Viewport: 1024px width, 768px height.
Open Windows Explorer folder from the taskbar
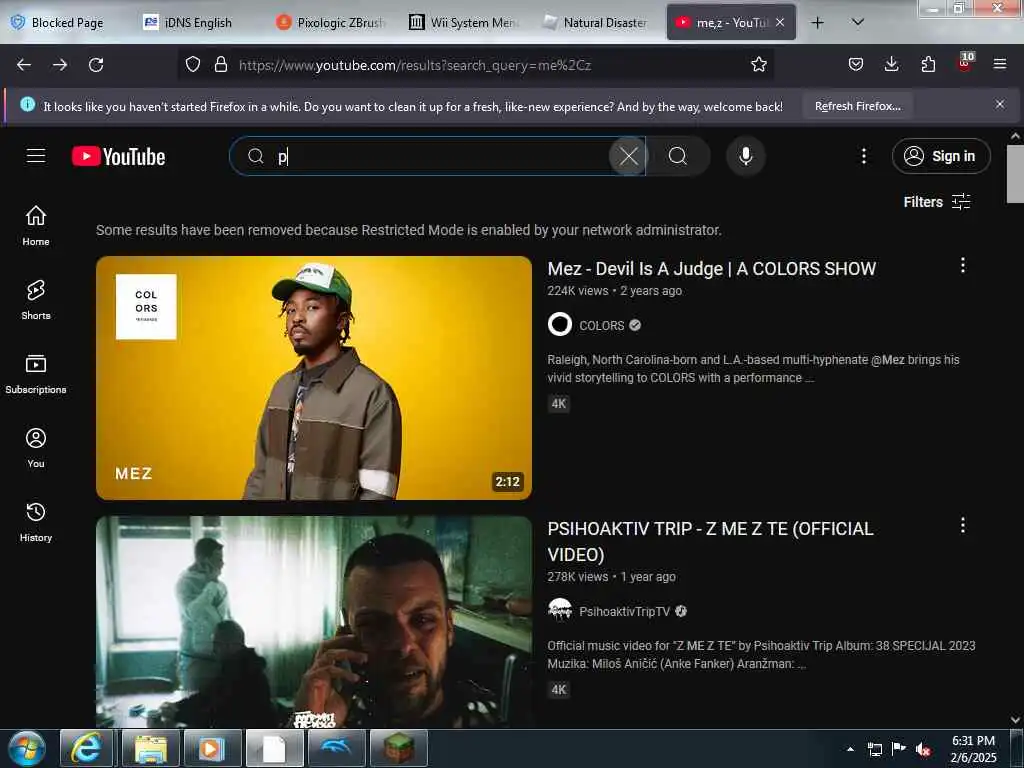coord(150,748)
